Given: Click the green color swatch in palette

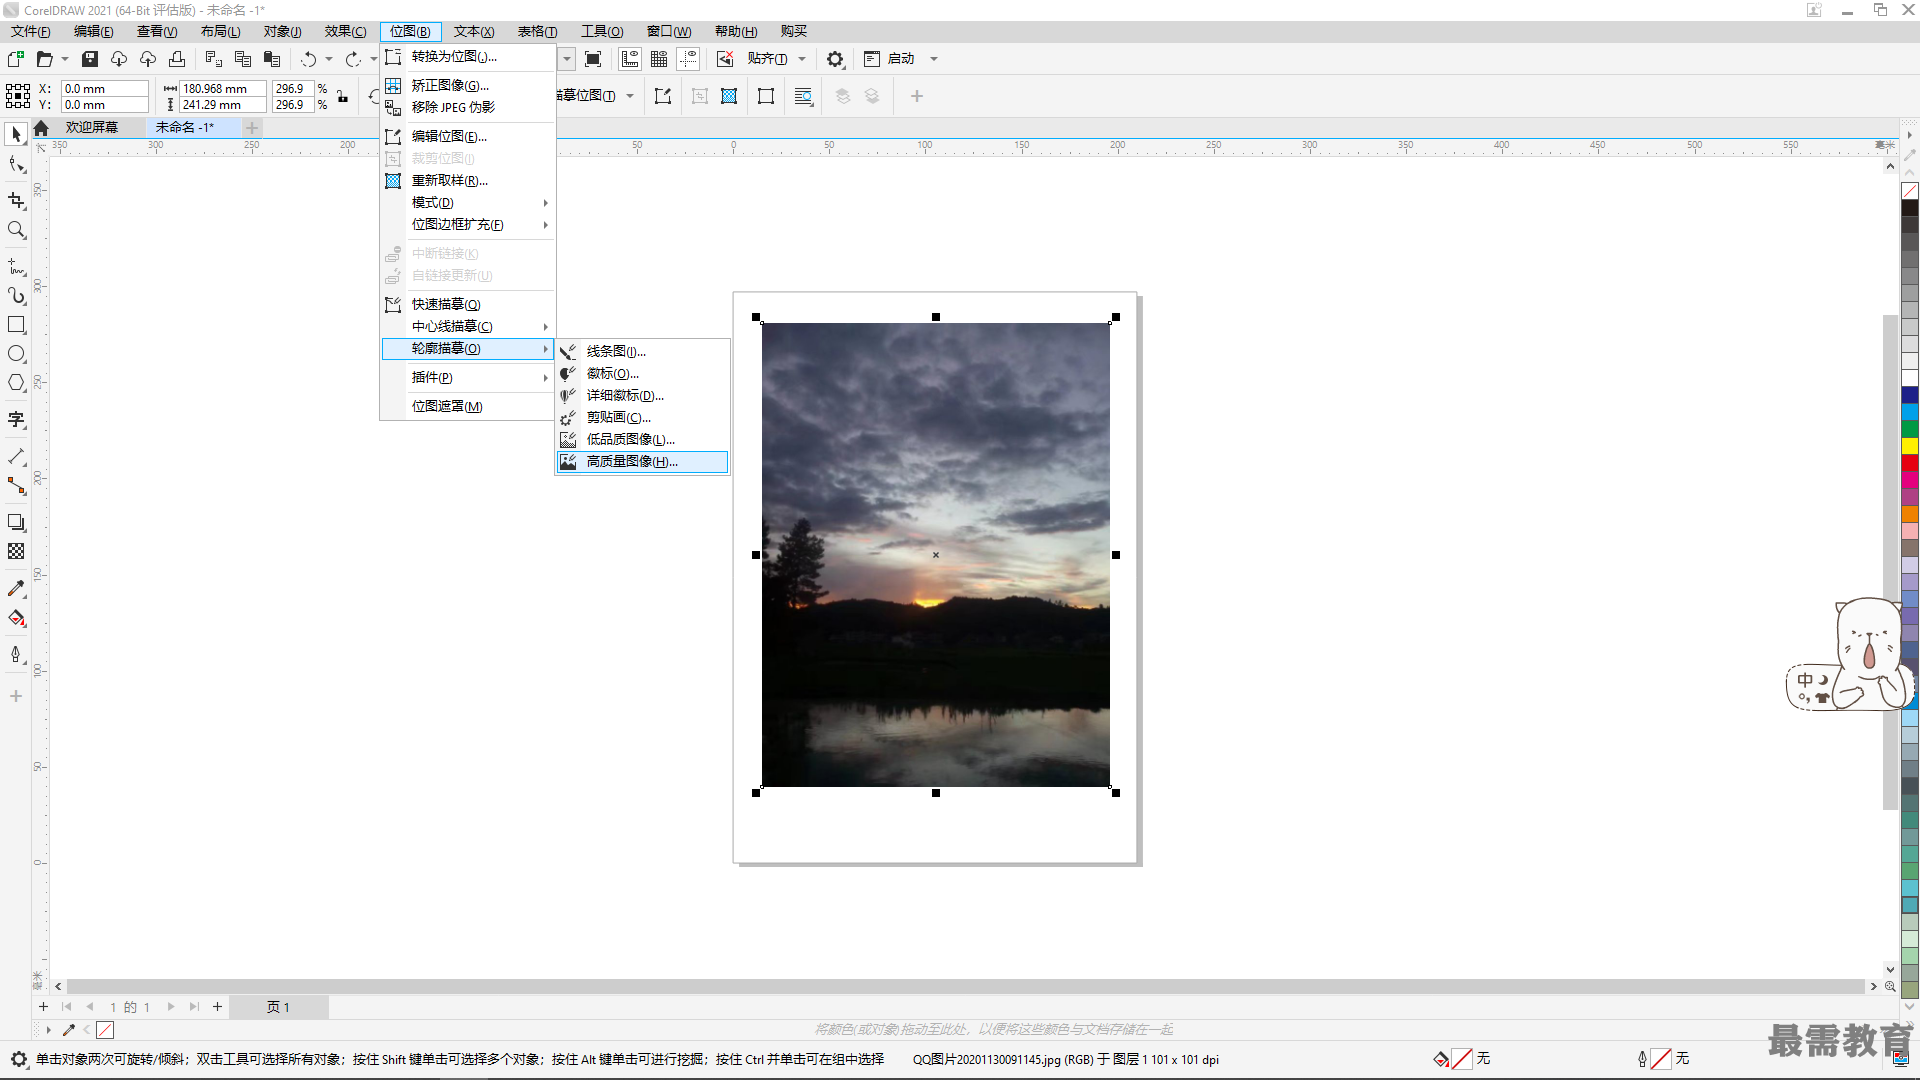Looking at the screenshot, I should click(1910, 429).
